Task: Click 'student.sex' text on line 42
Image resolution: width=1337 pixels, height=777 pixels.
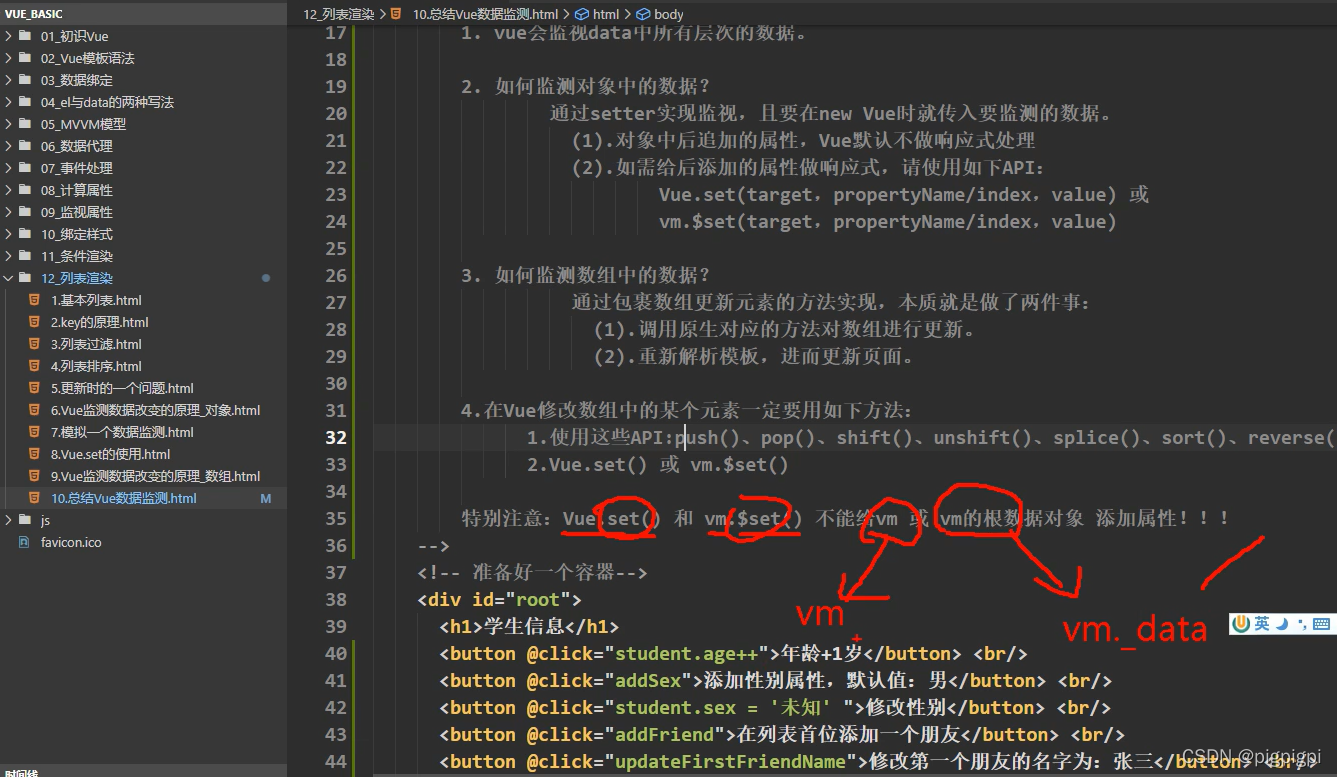Action: point(675,707)
